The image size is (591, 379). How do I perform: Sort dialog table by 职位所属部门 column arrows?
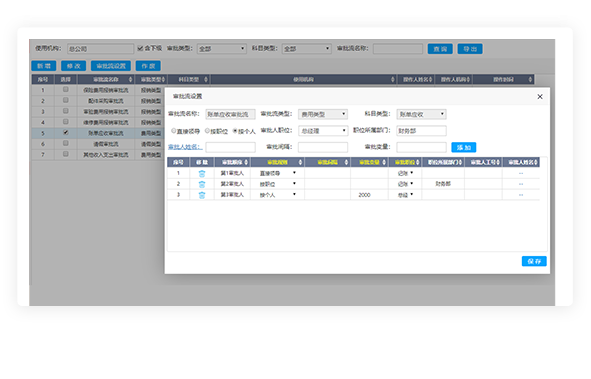(460, 162)
